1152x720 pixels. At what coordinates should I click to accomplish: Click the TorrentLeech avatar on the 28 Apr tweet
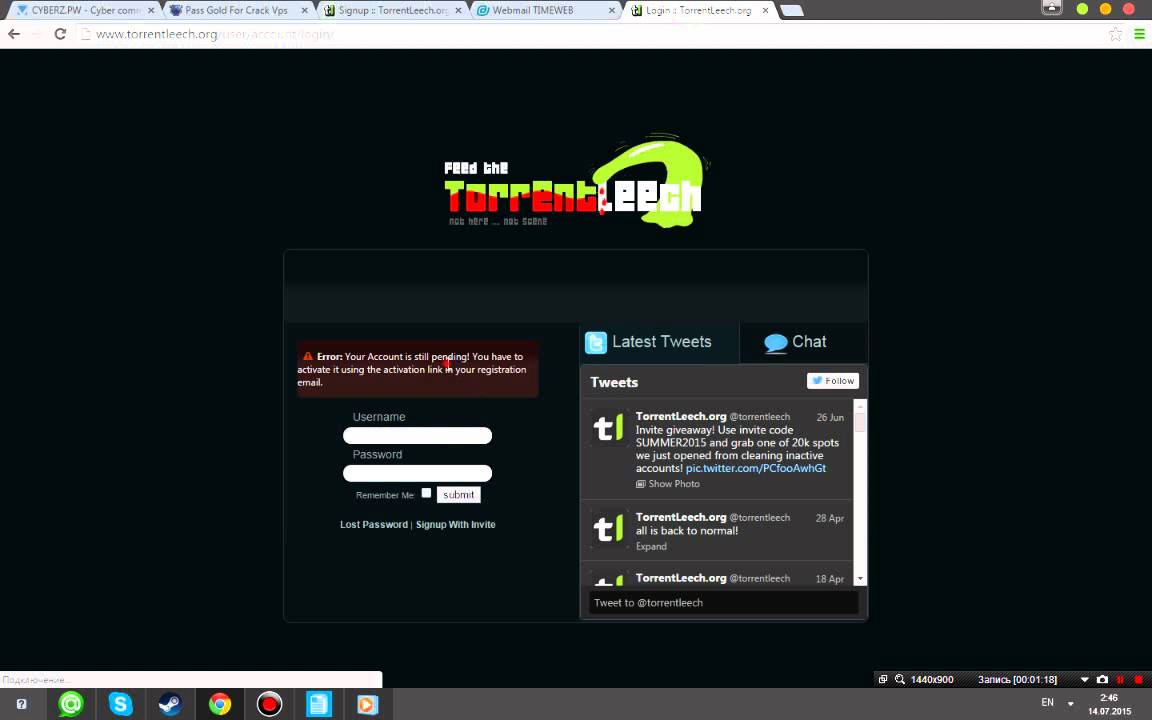[x=608, y=528]
